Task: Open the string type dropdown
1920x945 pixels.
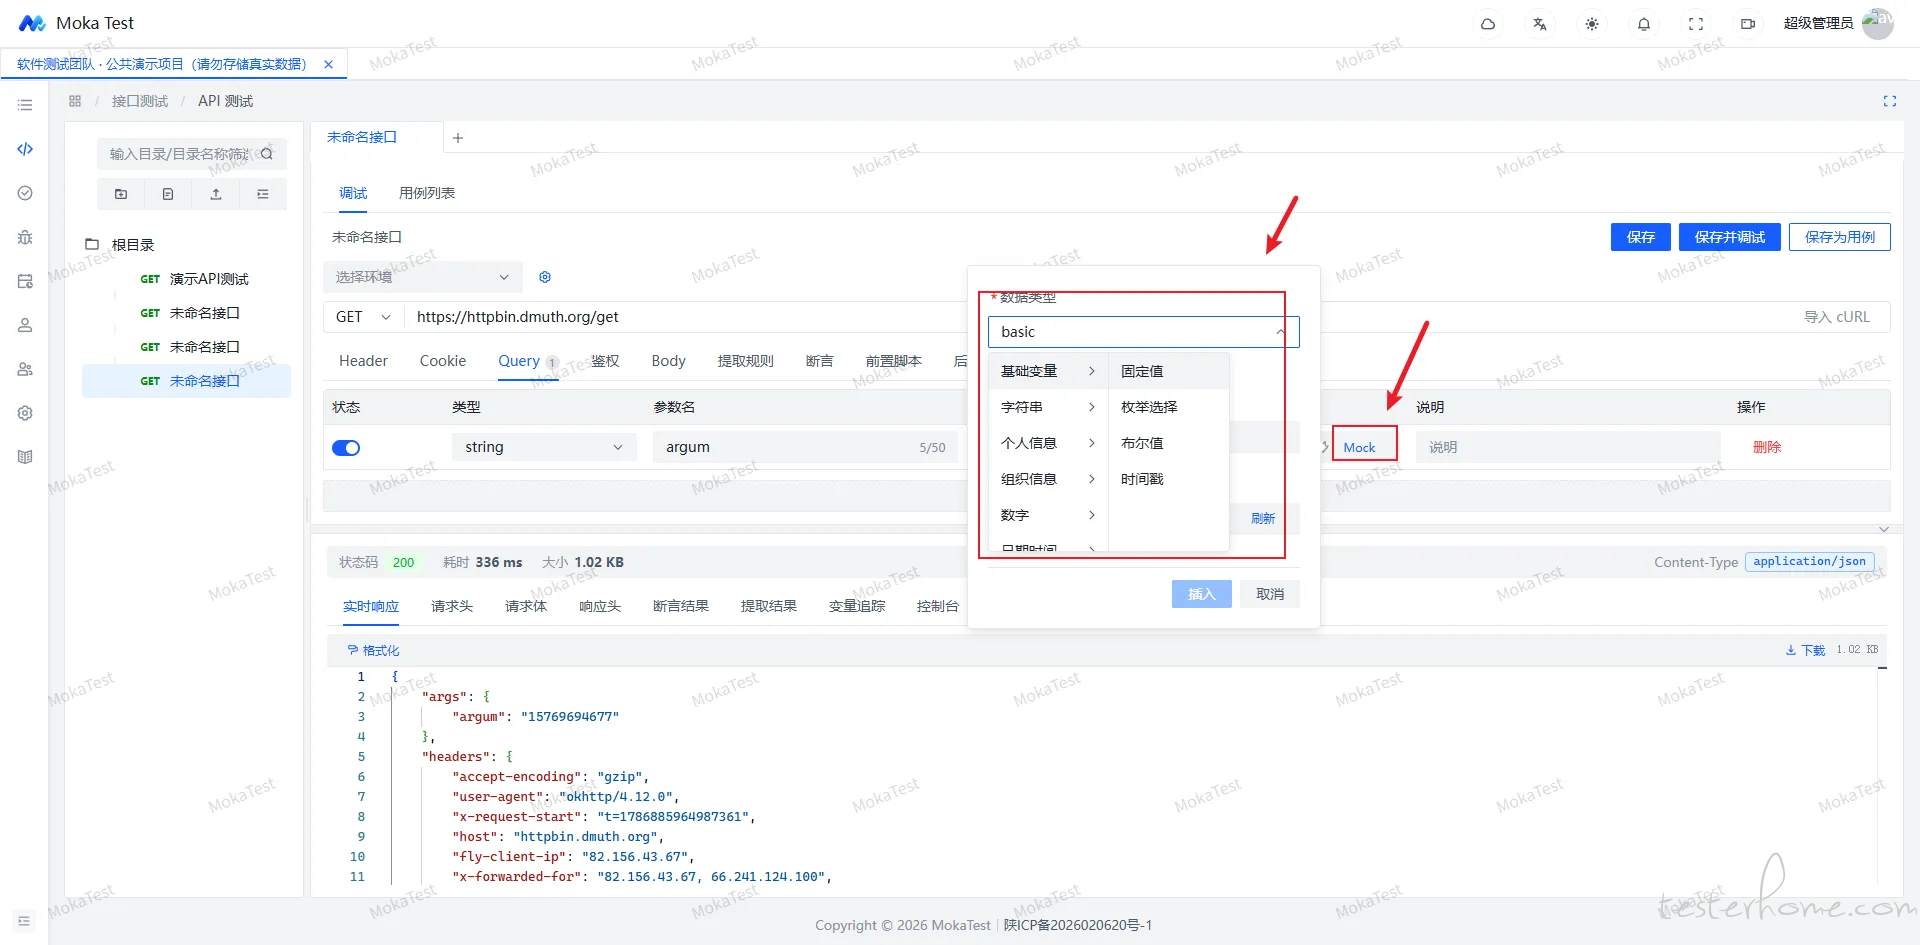Action: [544, 447]
